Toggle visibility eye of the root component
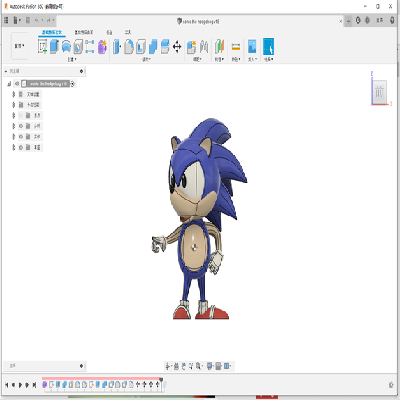Screen dimensions: 400x400 click(17, 83)
